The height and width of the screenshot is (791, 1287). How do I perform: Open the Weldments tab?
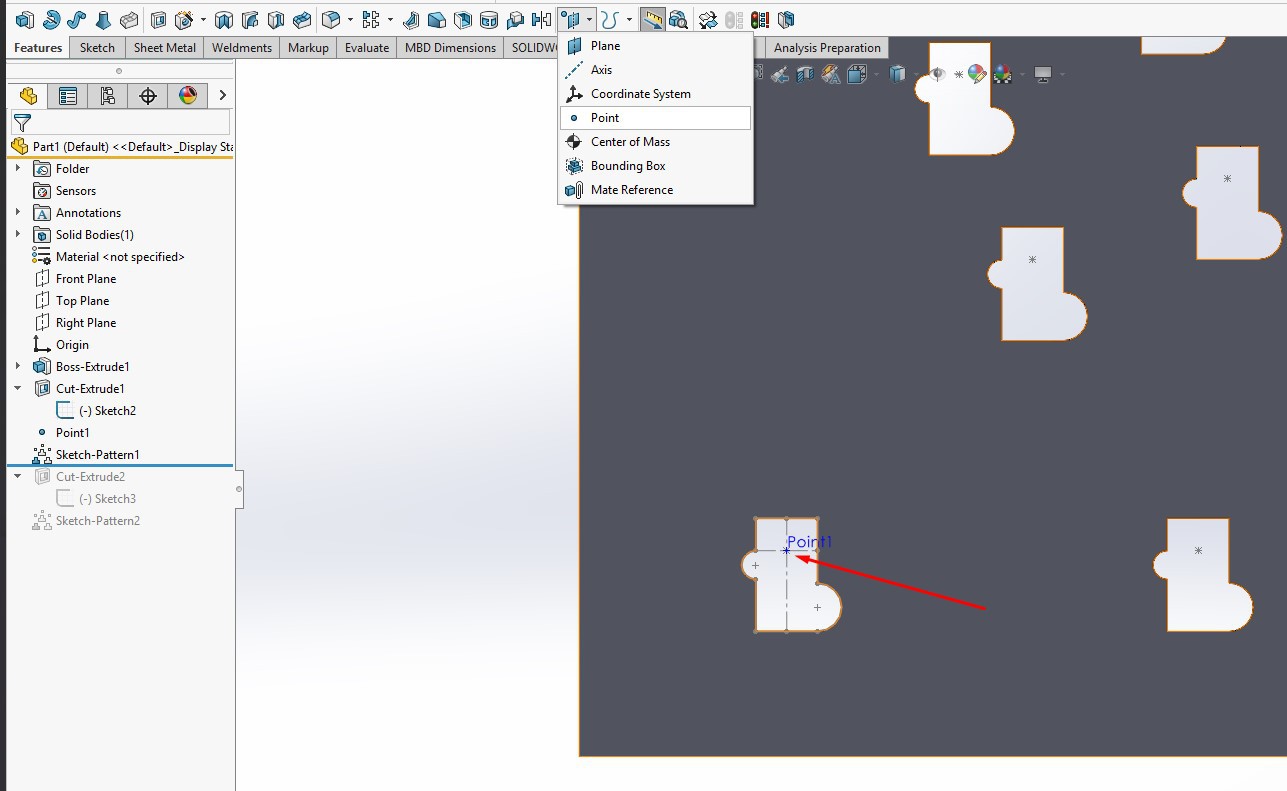click(242, 48)
